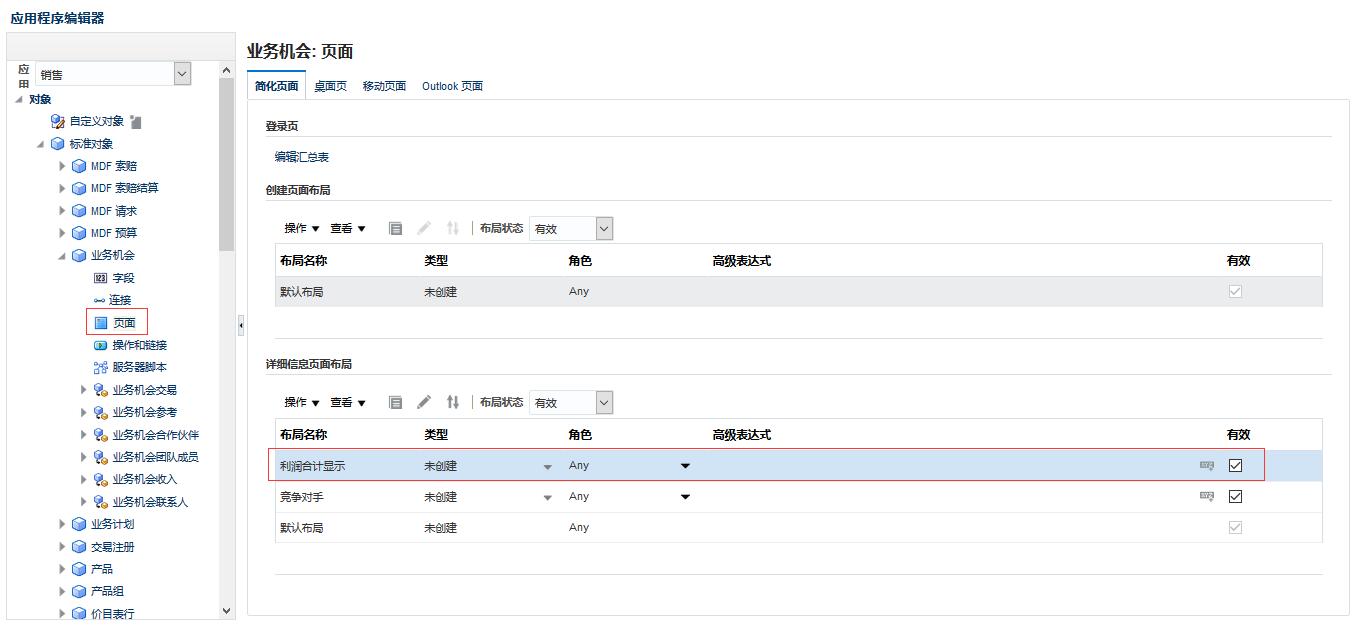Expand the MDF 请求 tree node
Viewport: 1355px width, 627px height.
[x=63, y=211]
